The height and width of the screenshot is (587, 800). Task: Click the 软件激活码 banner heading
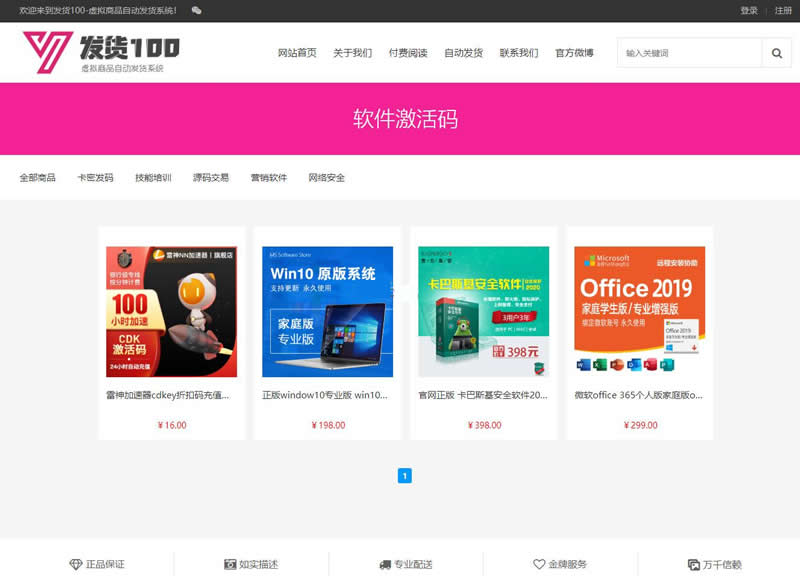coord(405,119)
